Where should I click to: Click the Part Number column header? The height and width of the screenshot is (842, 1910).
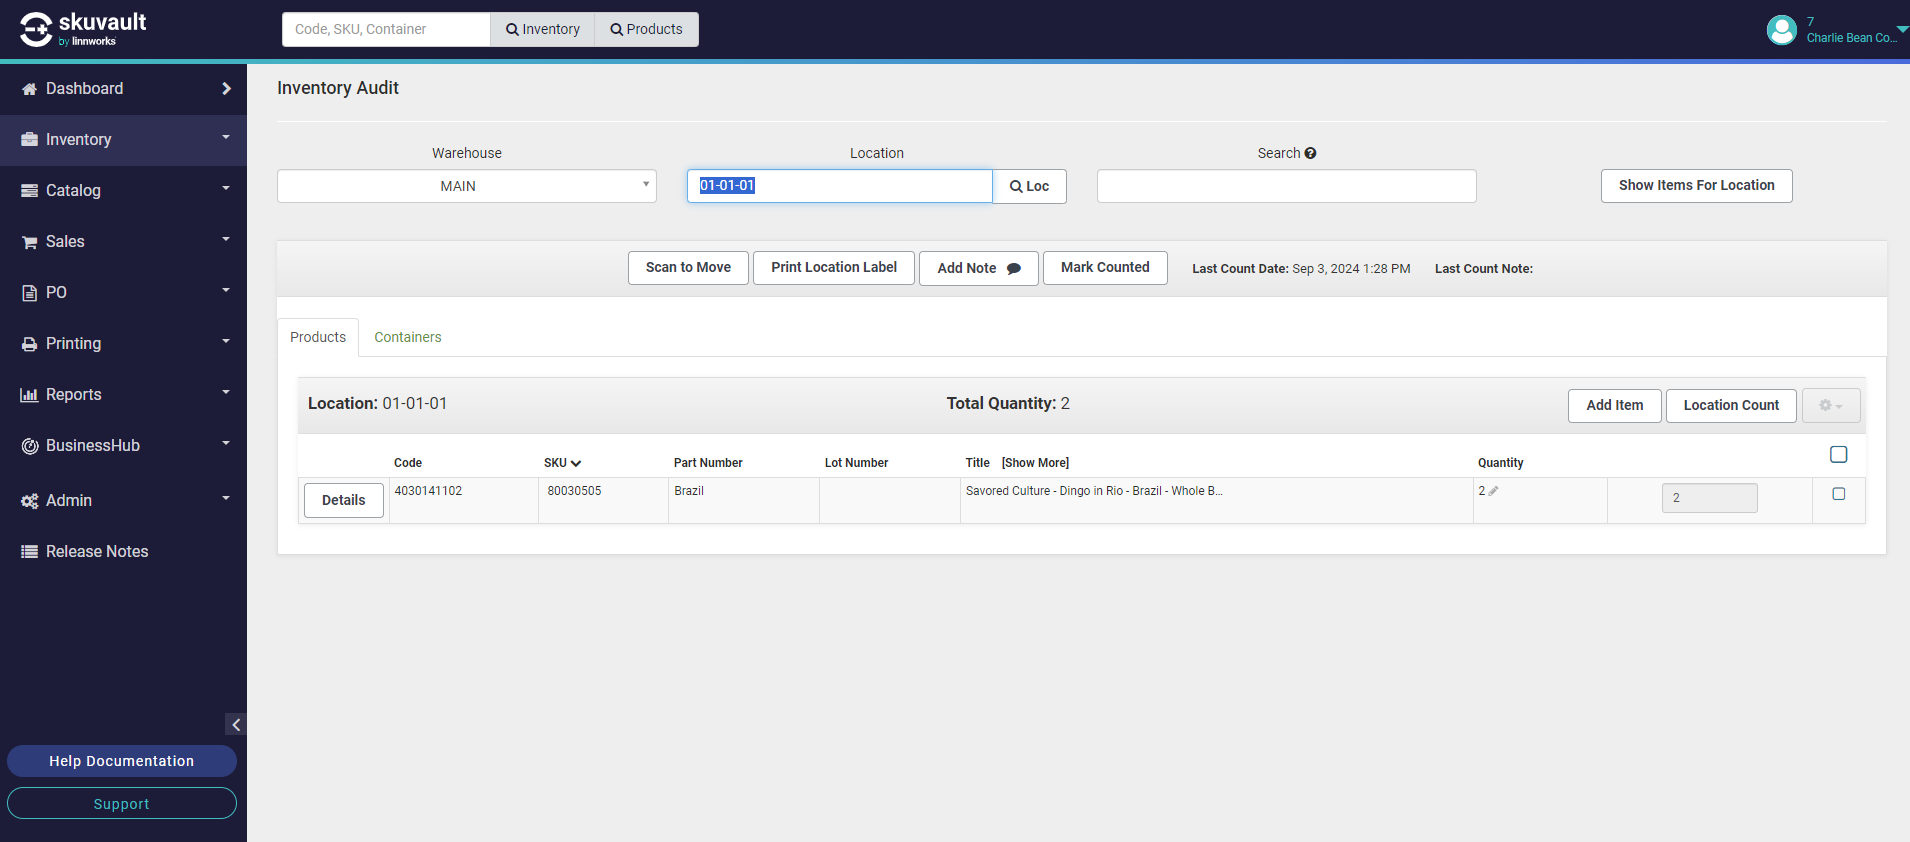tap(708, 463)
